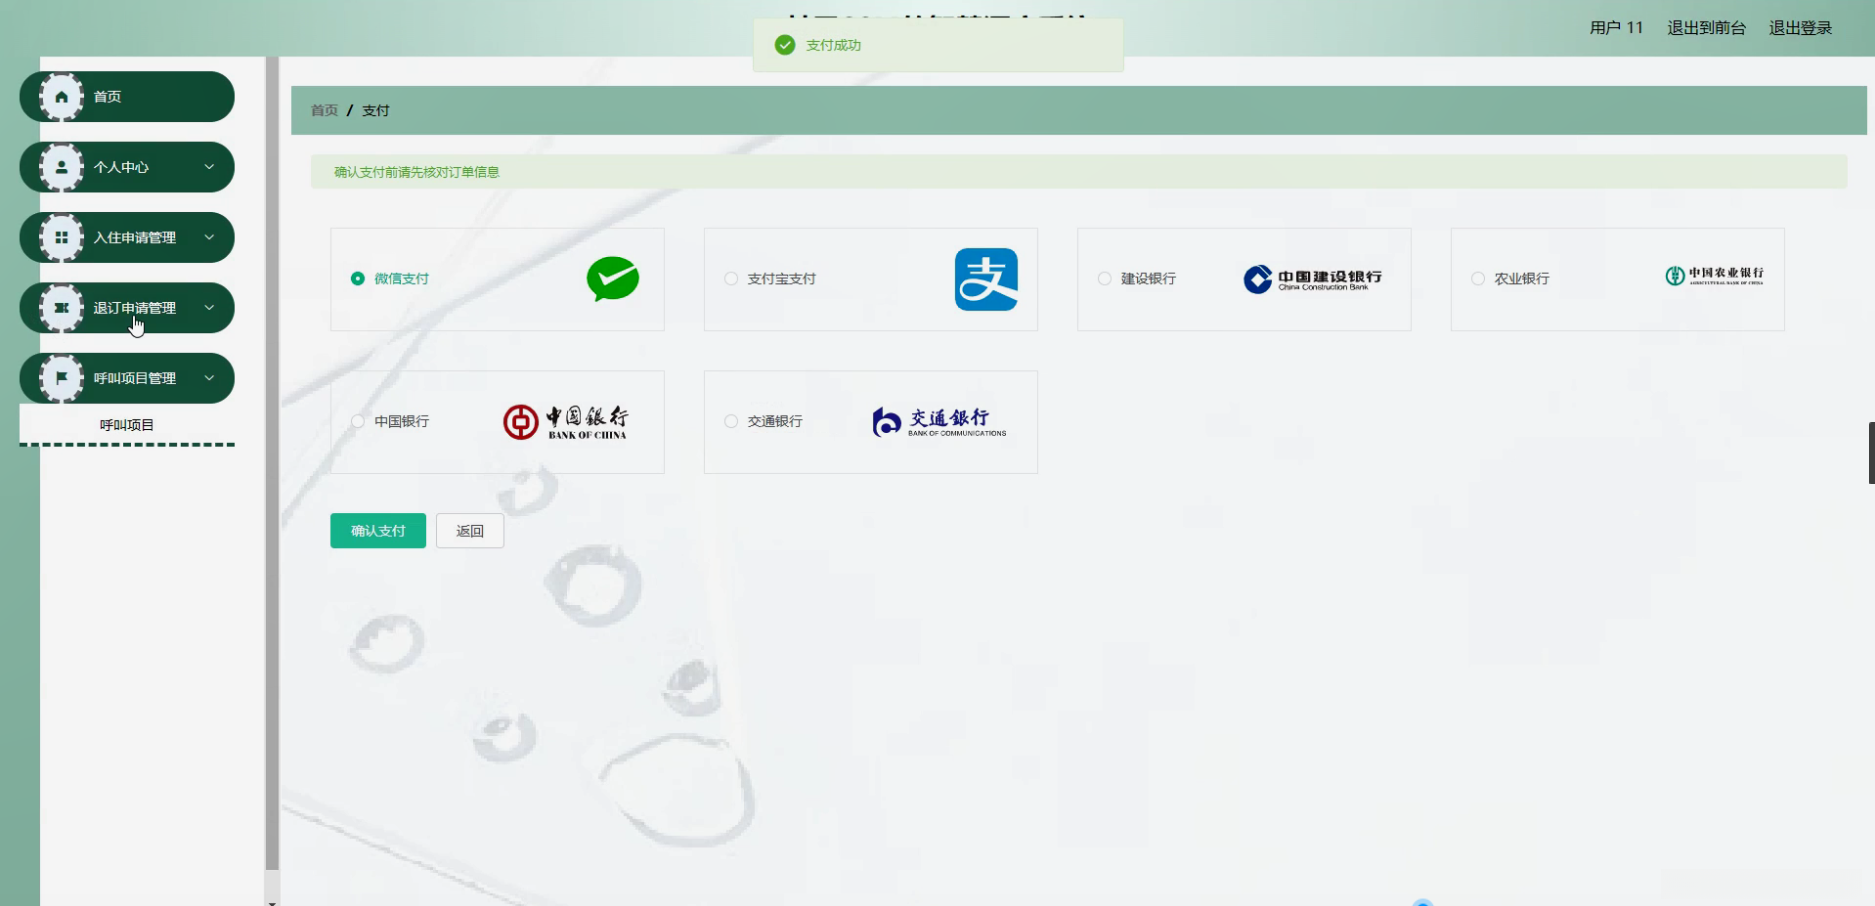Click the 确认支付前请先核对订单信息 notice text
Screen dimensions: 1875x906
pyautogui.click(x=417, y=172)
